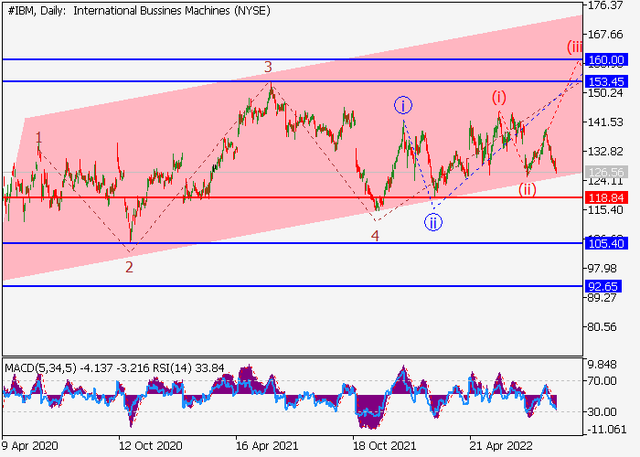
Task: Select the red '(ii)' wave marker
Action: pyautogui.click(x=527, y=190)
